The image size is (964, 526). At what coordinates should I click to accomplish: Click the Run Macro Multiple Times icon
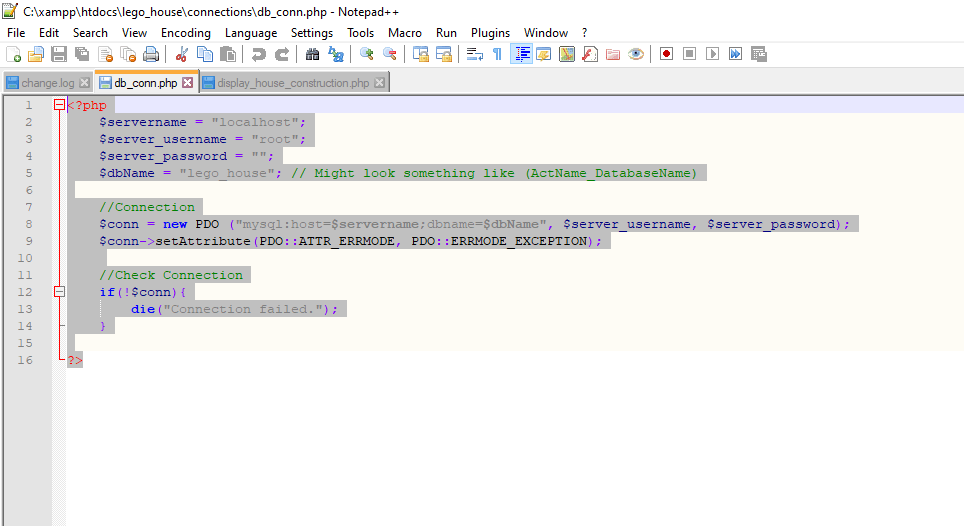[735, 54]
